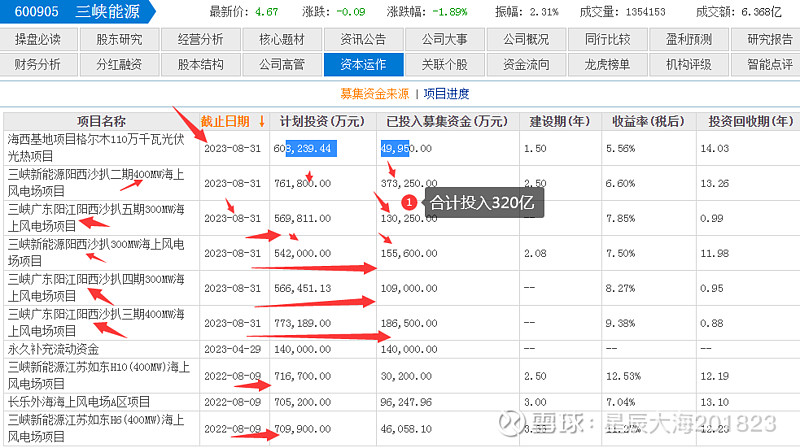Click 成交量 1354153 value
Viewport: 800px width, 448px height.
[645, 12]
